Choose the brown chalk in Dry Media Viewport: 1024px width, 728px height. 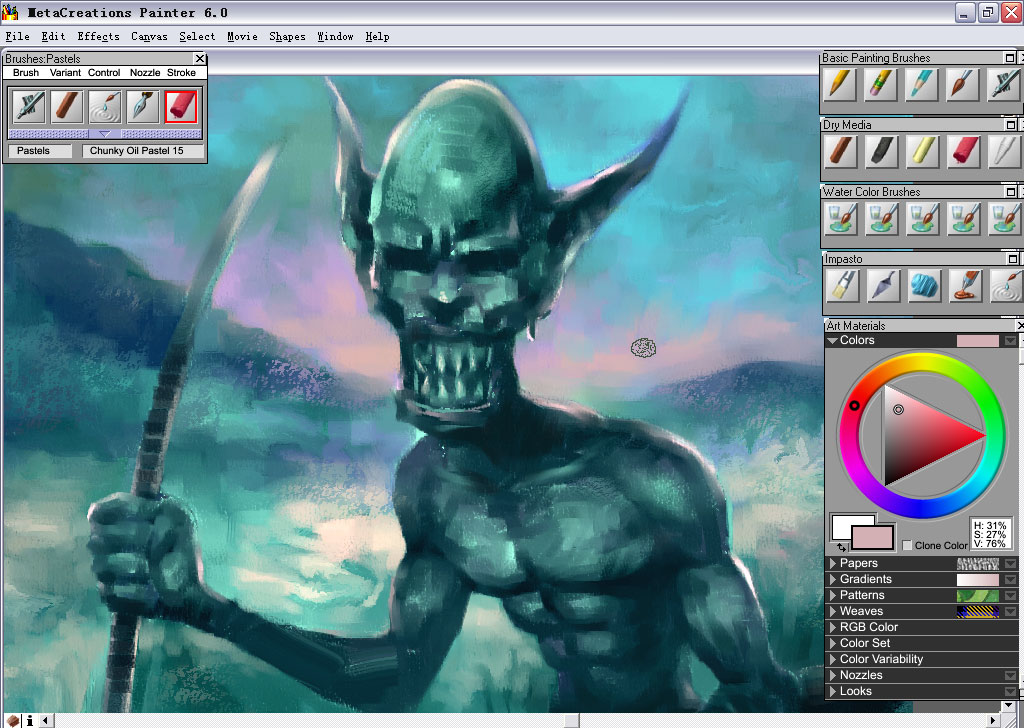[840, 151]
